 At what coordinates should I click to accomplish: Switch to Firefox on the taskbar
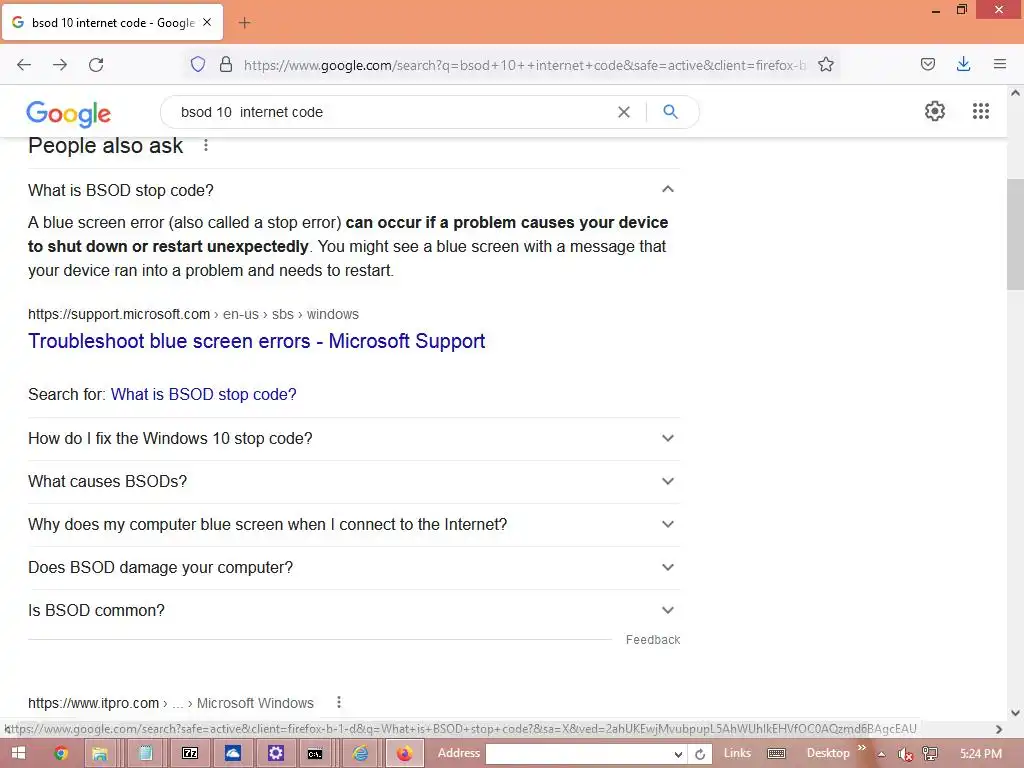pos(404,753)
